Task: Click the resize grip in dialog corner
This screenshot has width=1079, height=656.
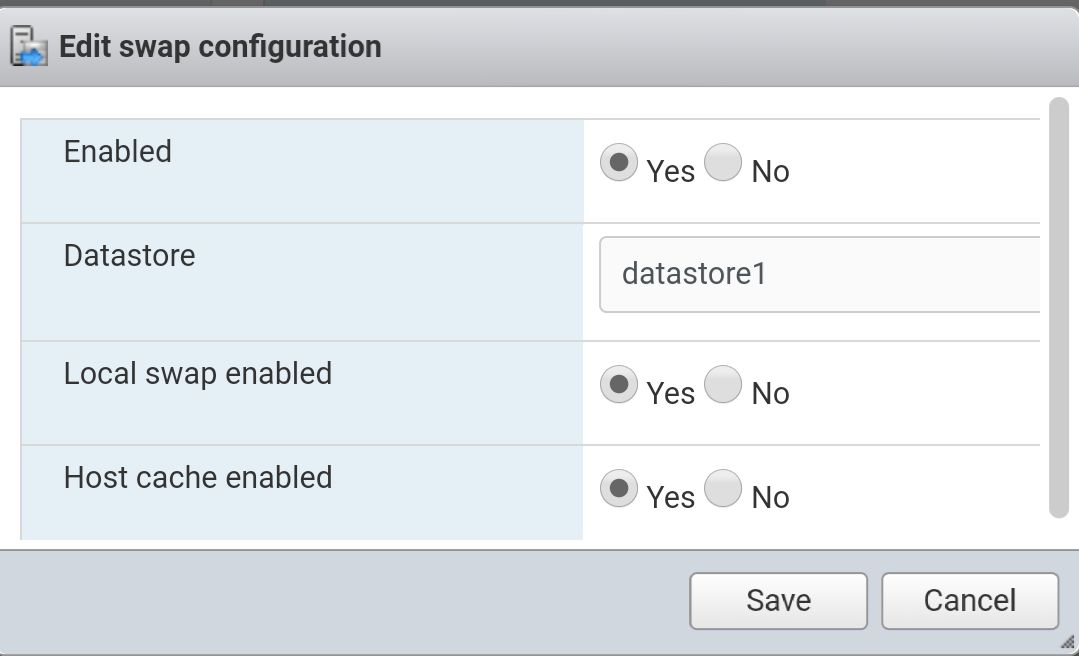Action: coord(1067,643)
